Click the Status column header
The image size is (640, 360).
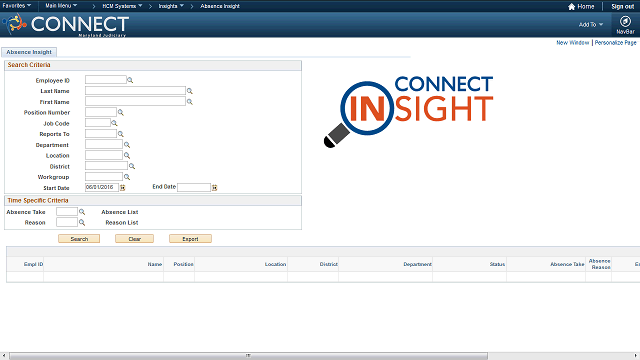(497, 264)
